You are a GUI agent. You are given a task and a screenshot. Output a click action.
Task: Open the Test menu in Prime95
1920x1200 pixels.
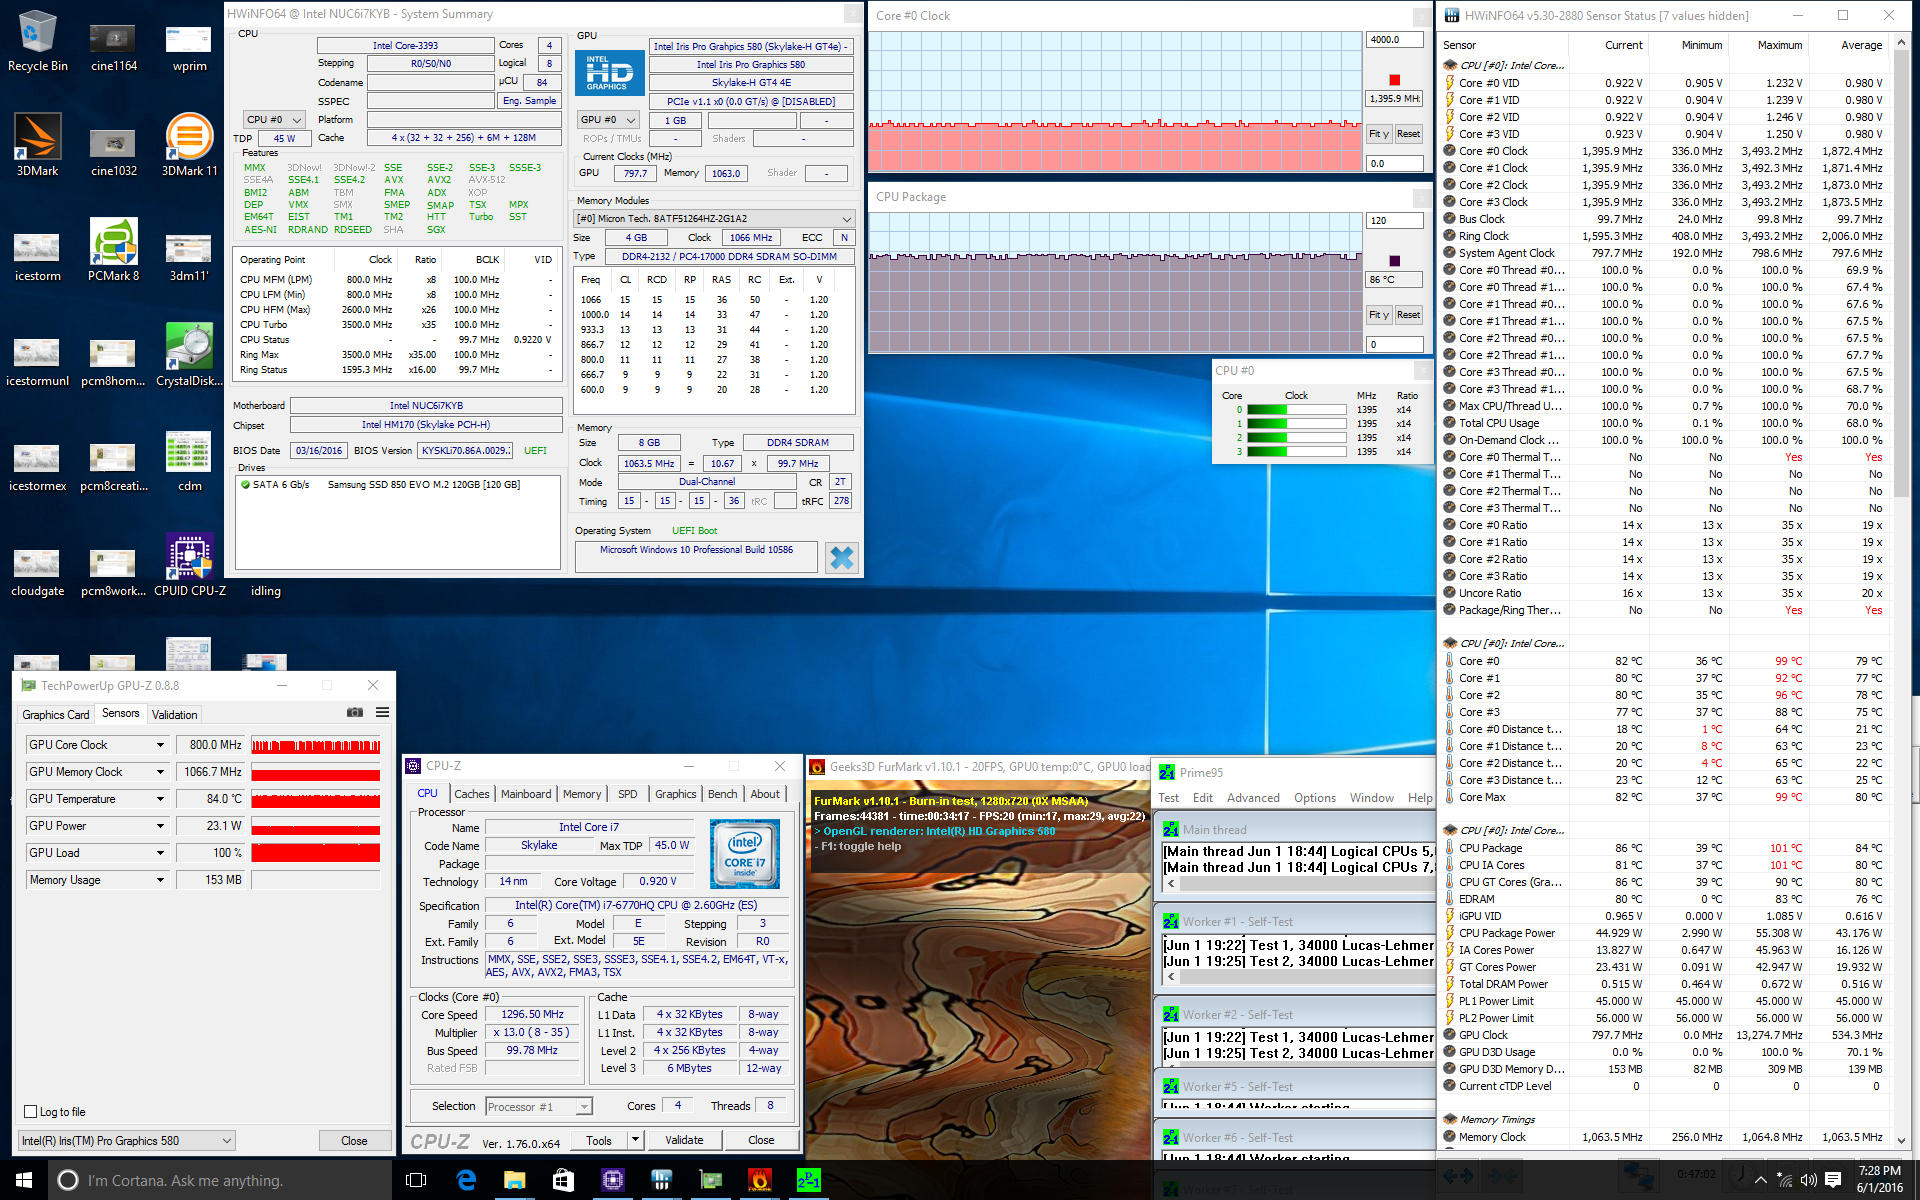pyautogui.click(x=1169, y=798)
